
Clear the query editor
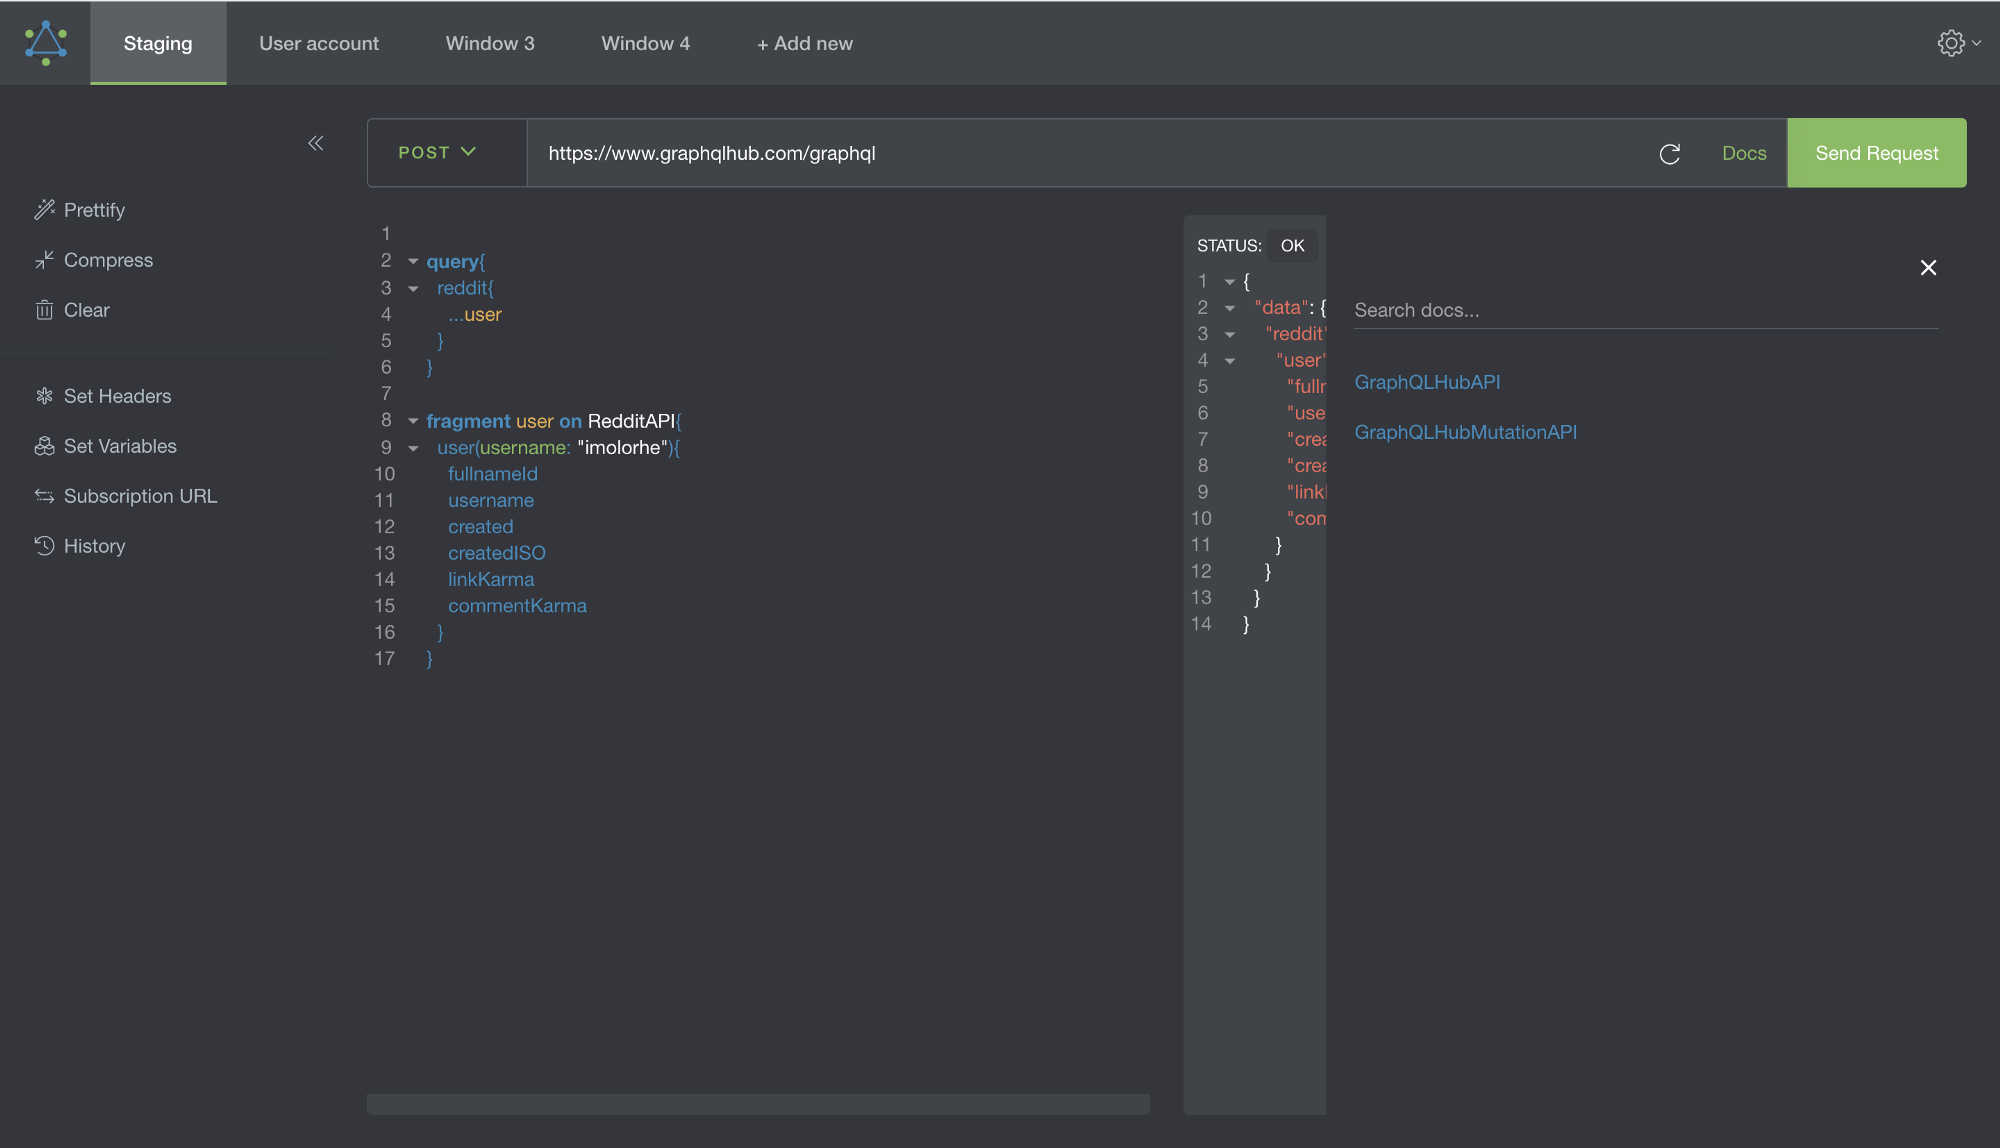[x=85, y=310]
